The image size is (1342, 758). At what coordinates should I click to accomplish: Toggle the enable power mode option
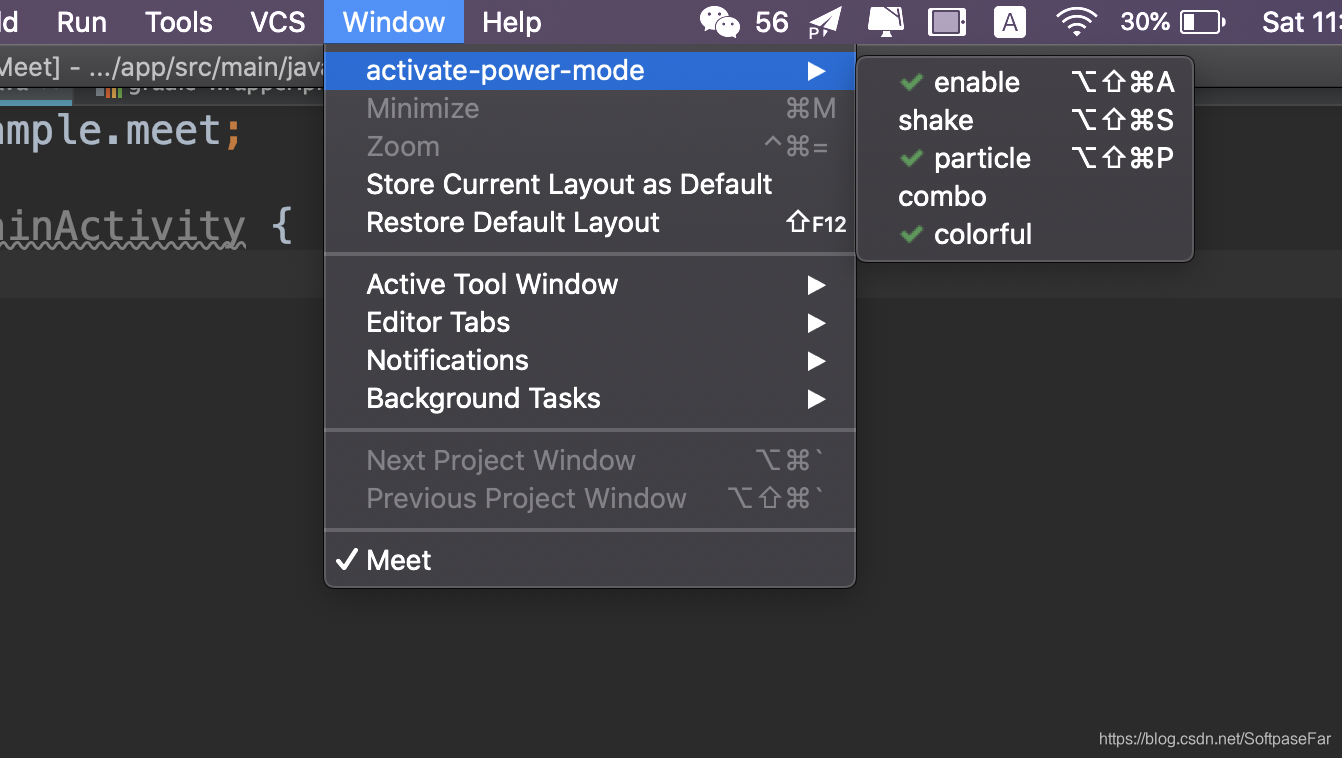(1025, 82)
